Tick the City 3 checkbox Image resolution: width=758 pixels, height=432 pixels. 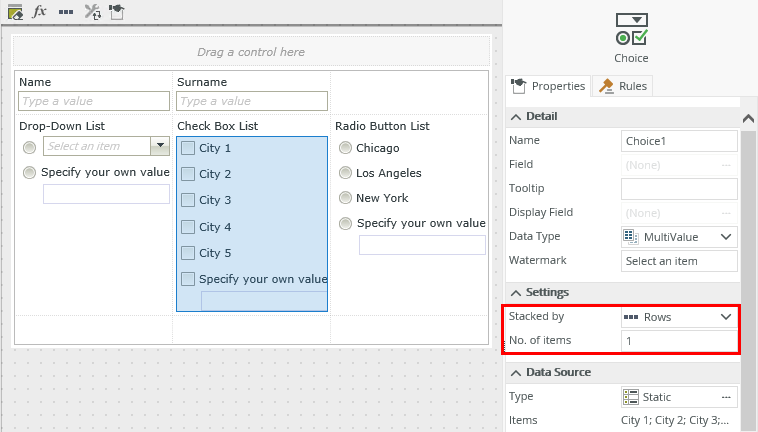188,200
